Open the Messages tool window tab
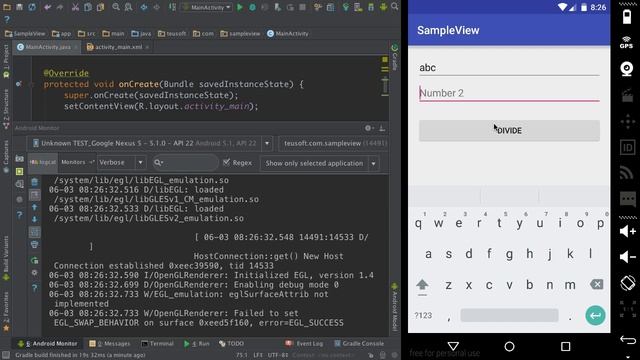Image resolution: width=640 pixels, height=360 pixels. coord(109,344)
